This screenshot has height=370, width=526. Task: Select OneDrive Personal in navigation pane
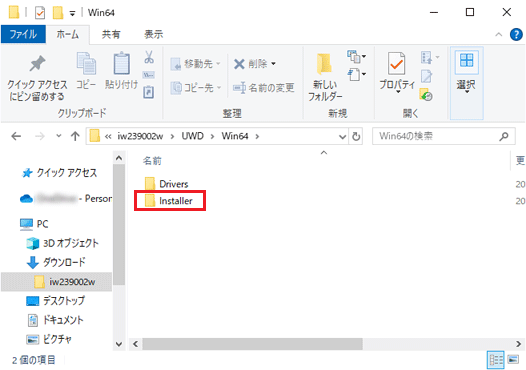[66, 199]
